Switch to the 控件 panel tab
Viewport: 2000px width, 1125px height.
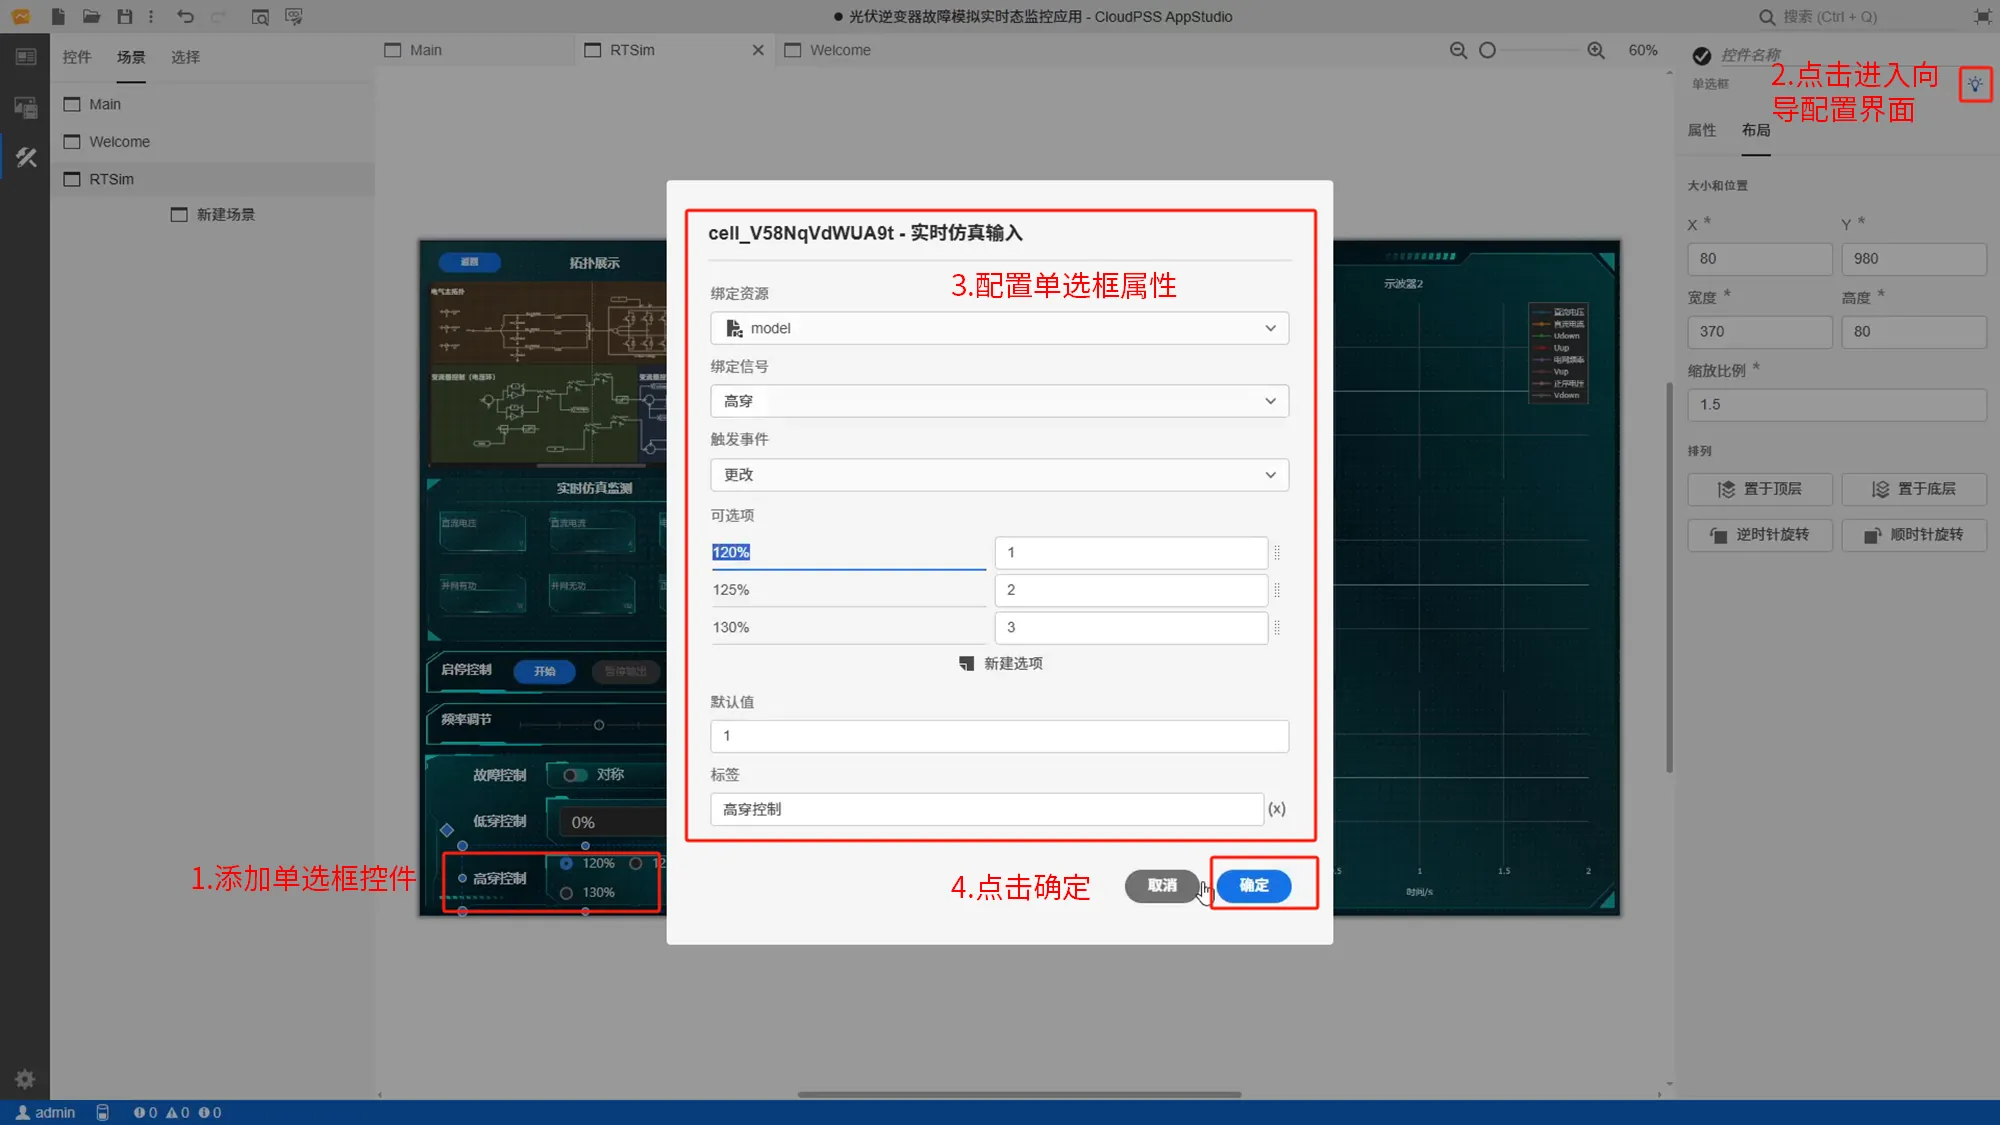(x=76, y=57)
